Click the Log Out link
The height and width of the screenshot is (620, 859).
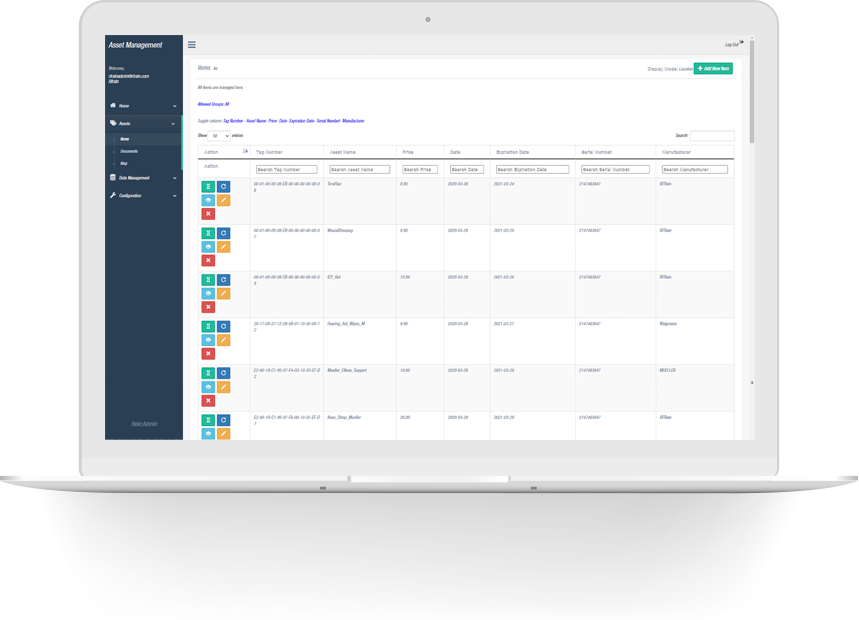(733, 45)
